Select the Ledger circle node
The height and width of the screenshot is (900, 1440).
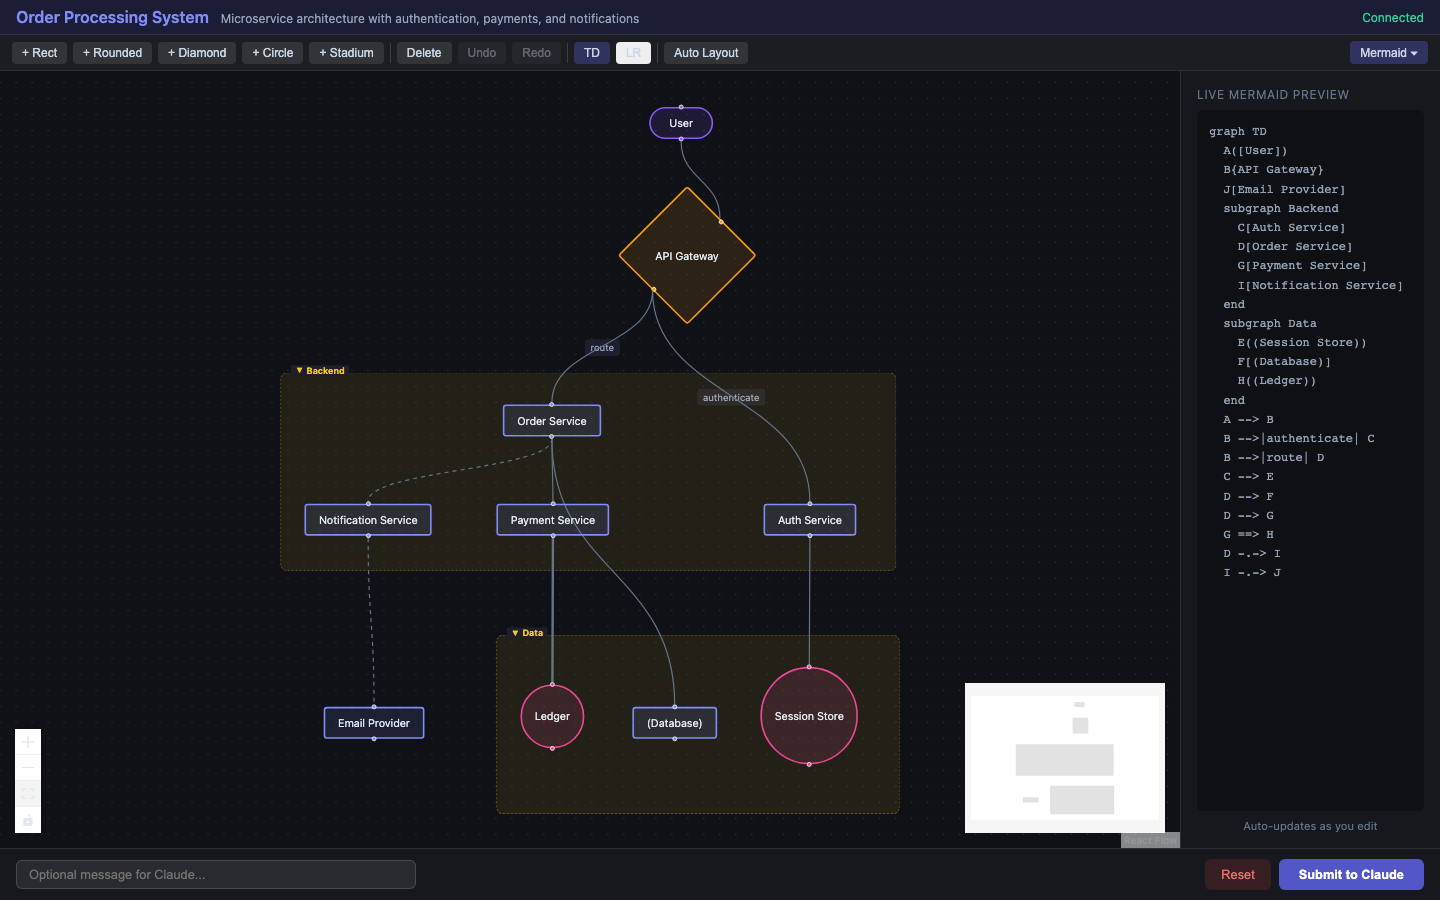[x=552, y=716]
